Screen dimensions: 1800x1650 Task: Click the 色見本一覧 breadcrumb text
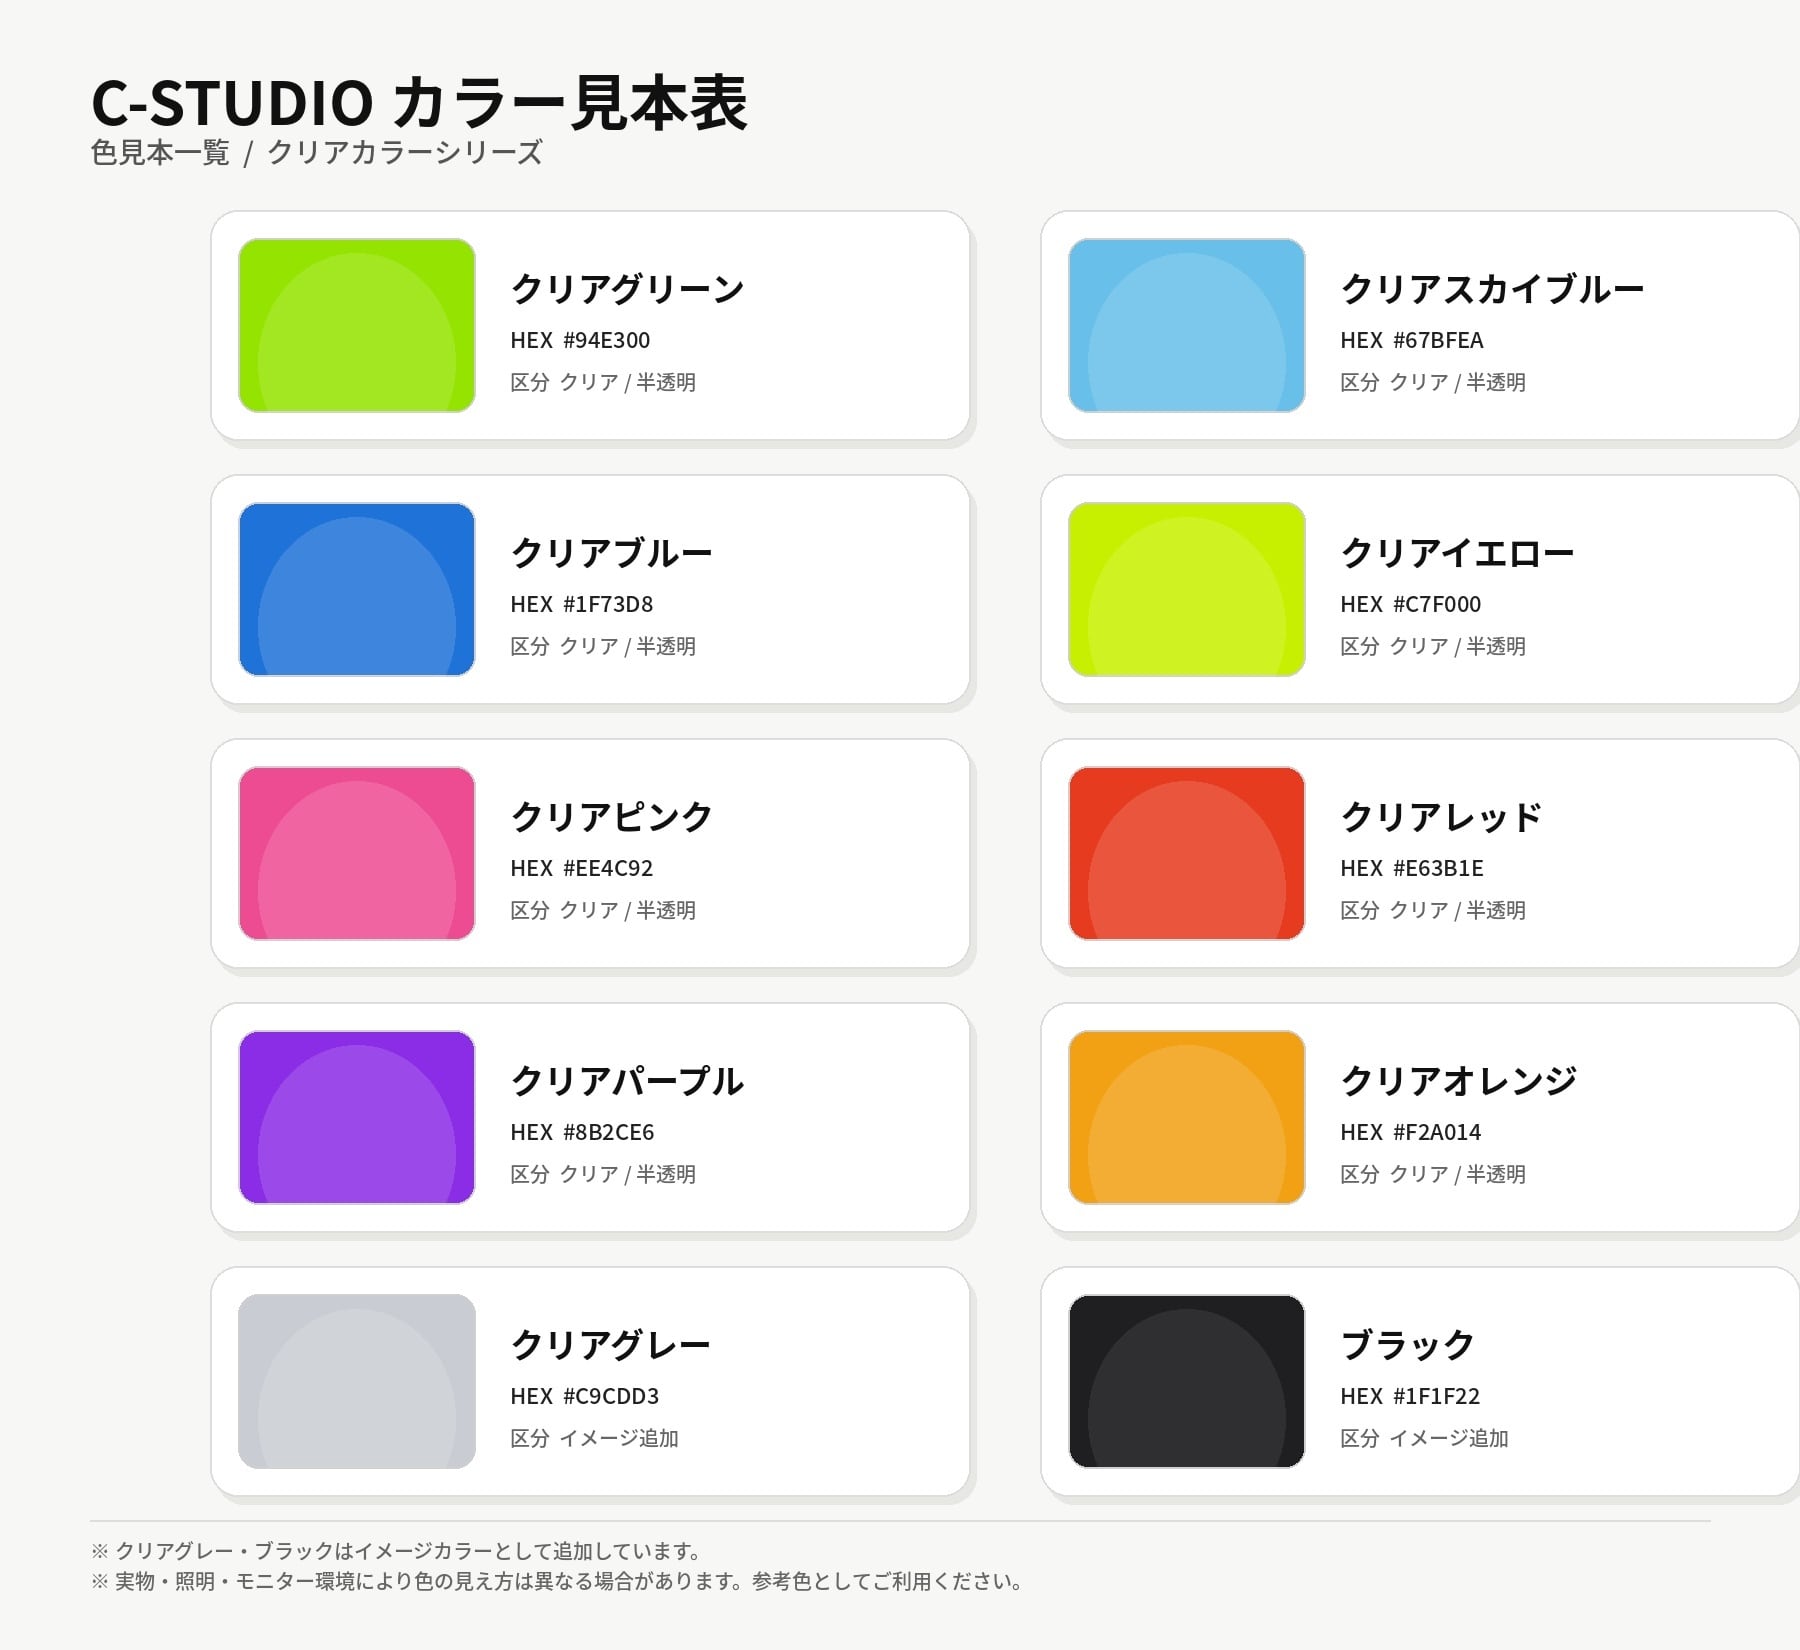click(x=160, y=152)
